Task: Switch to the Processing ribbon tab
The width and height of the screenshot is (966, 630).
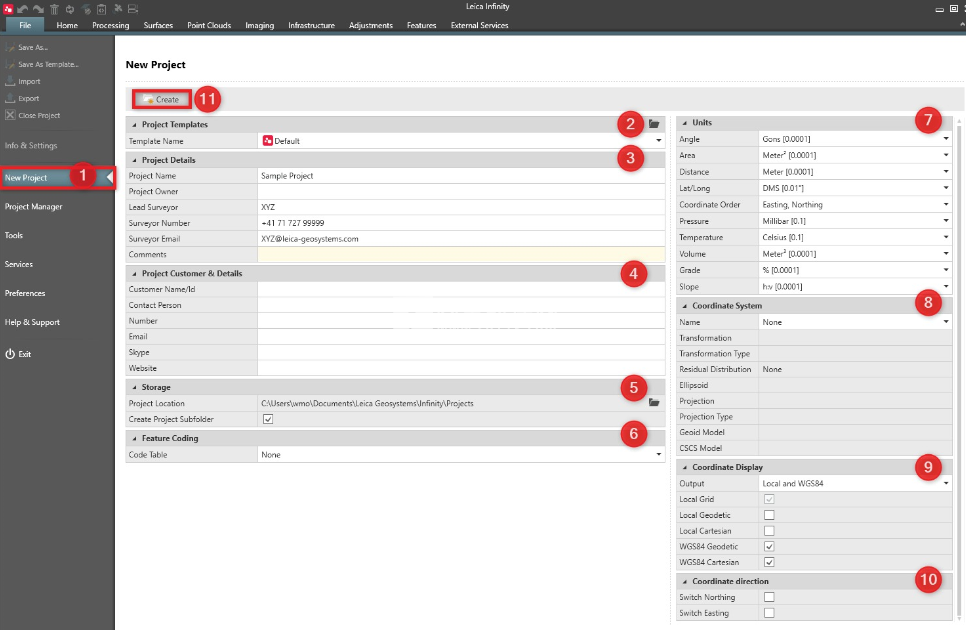Action: pyautogui.click(x=111, y=25)
